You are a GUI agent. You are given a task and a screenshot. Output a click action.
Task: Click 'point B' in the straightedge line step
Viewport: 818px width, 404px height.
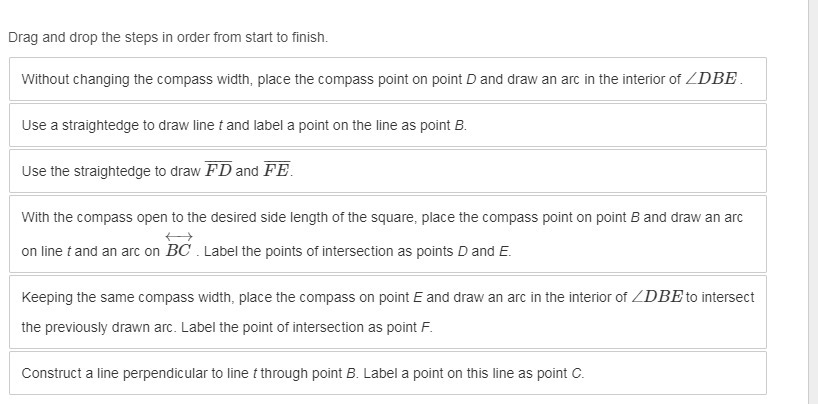[x=443, y=125]
